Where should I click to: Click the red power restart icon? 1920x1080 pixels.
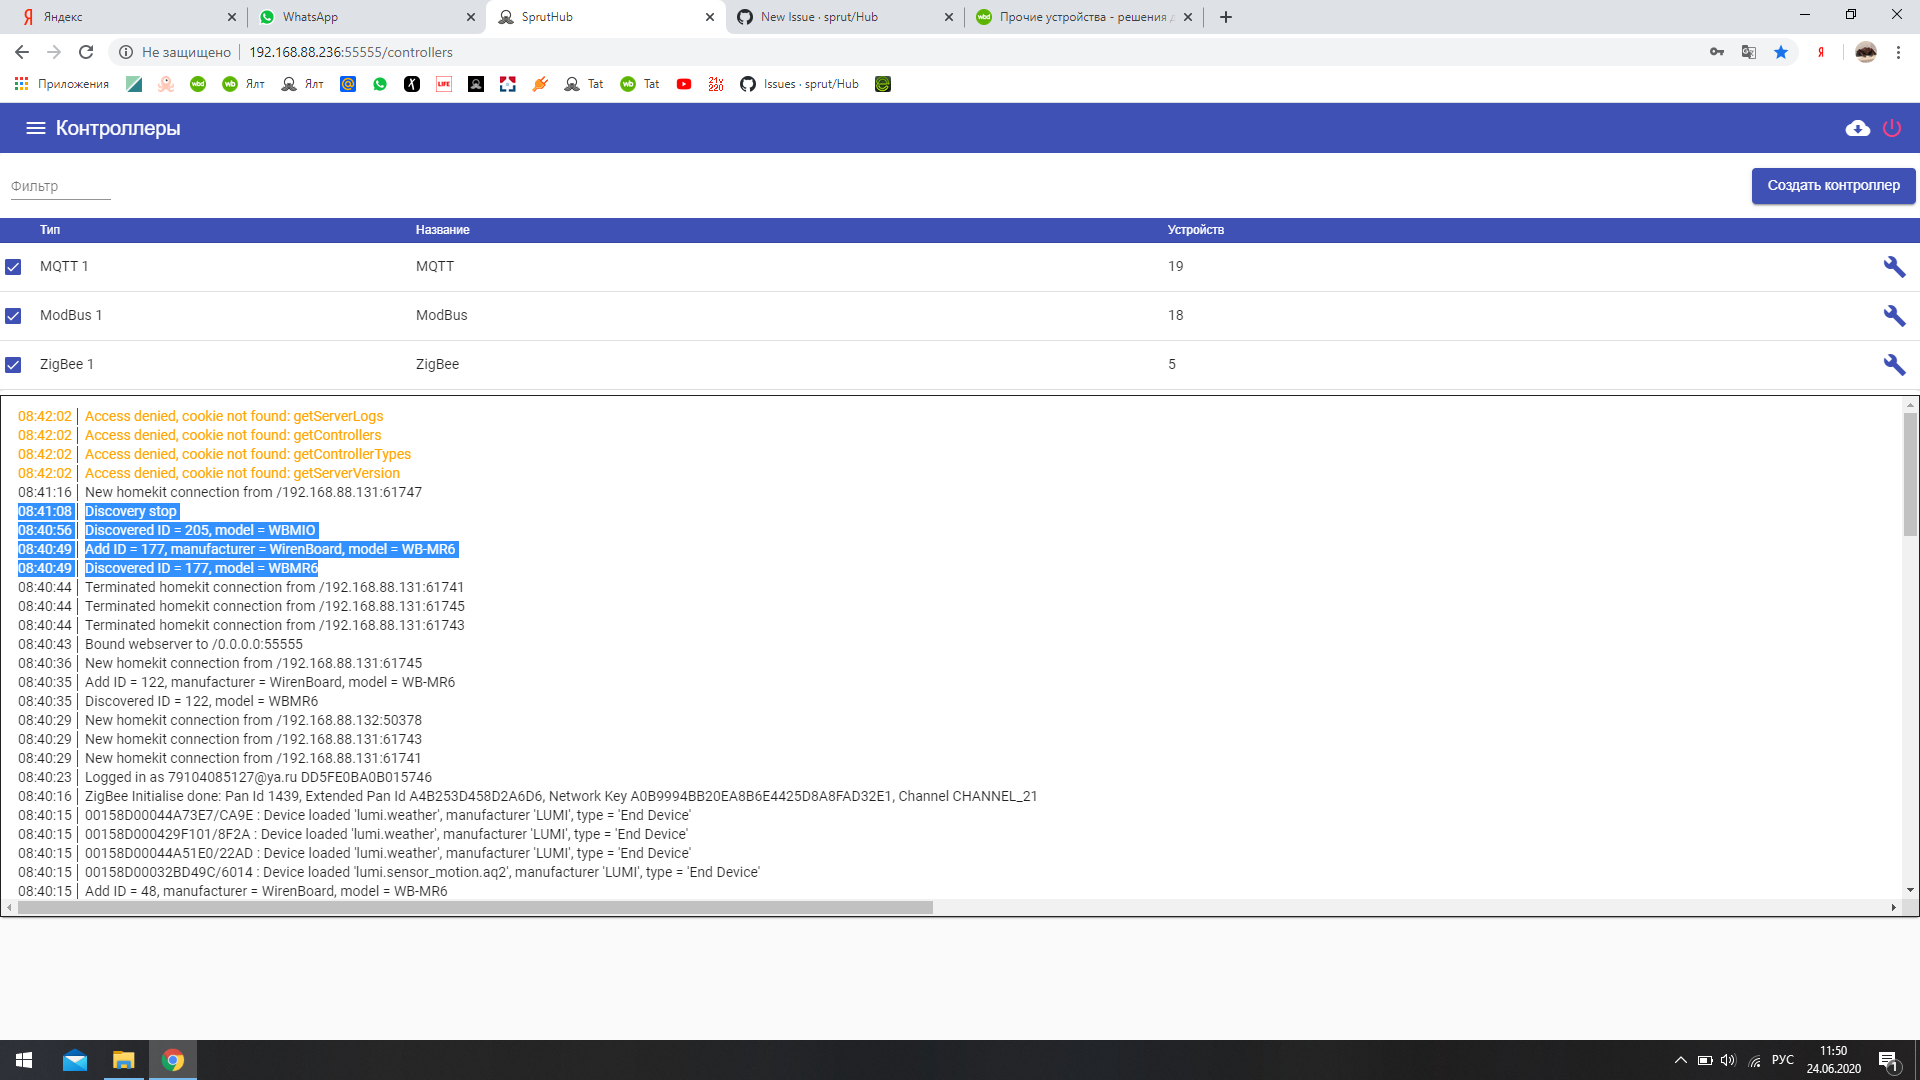click(x=1892, y=128)
